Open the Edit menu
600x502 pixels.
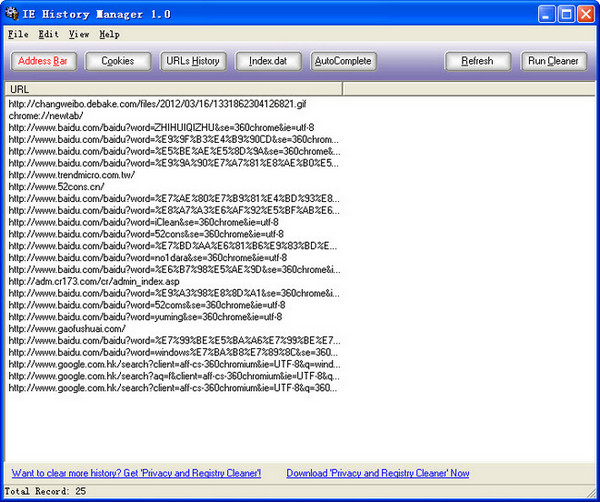49,34
